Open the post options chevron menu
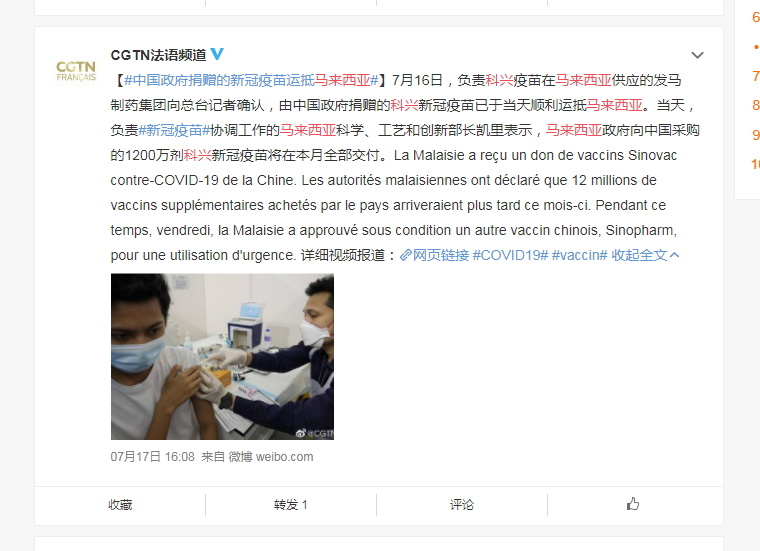760x551 pixels. (697, 55)
